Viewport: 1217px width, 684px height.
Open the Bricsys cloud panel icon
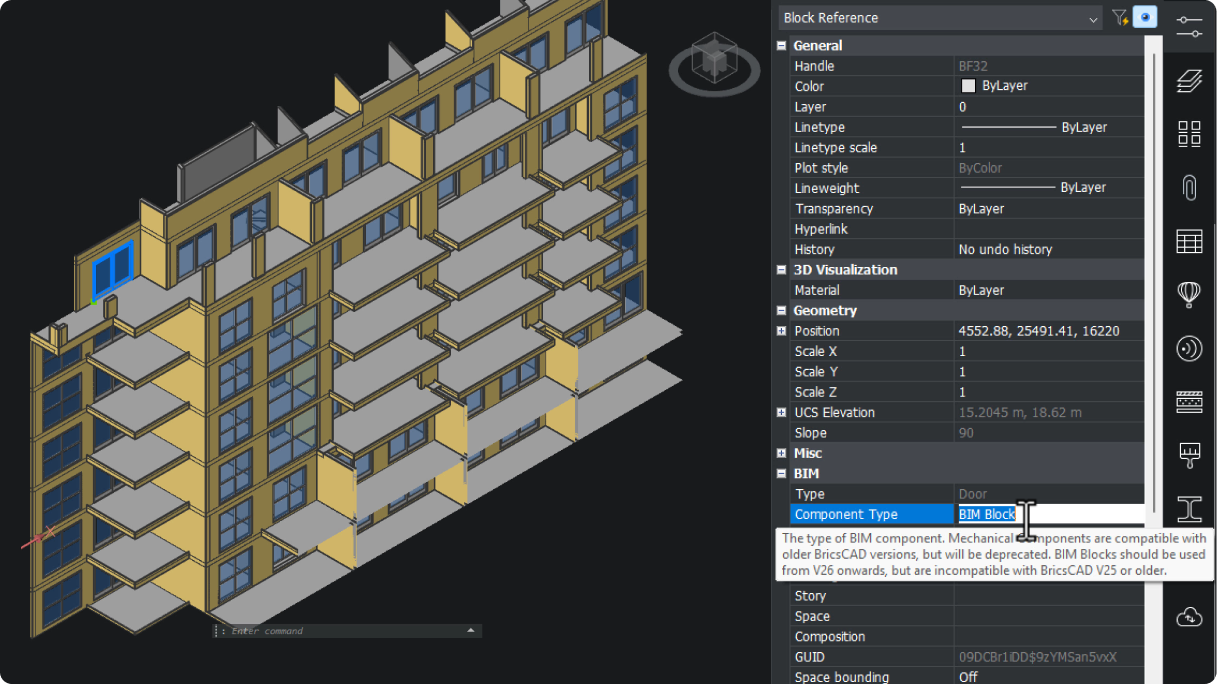(1188, 616)
